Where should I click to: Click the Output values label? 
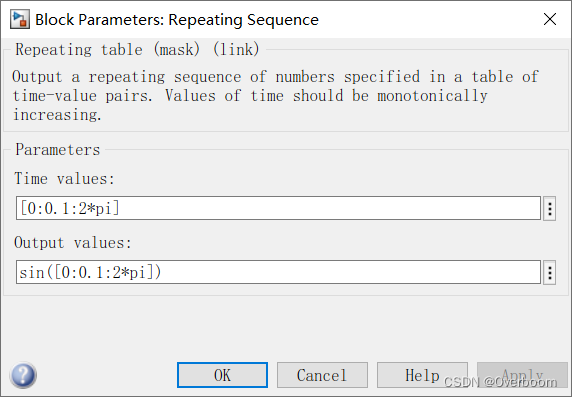point(73,243)
